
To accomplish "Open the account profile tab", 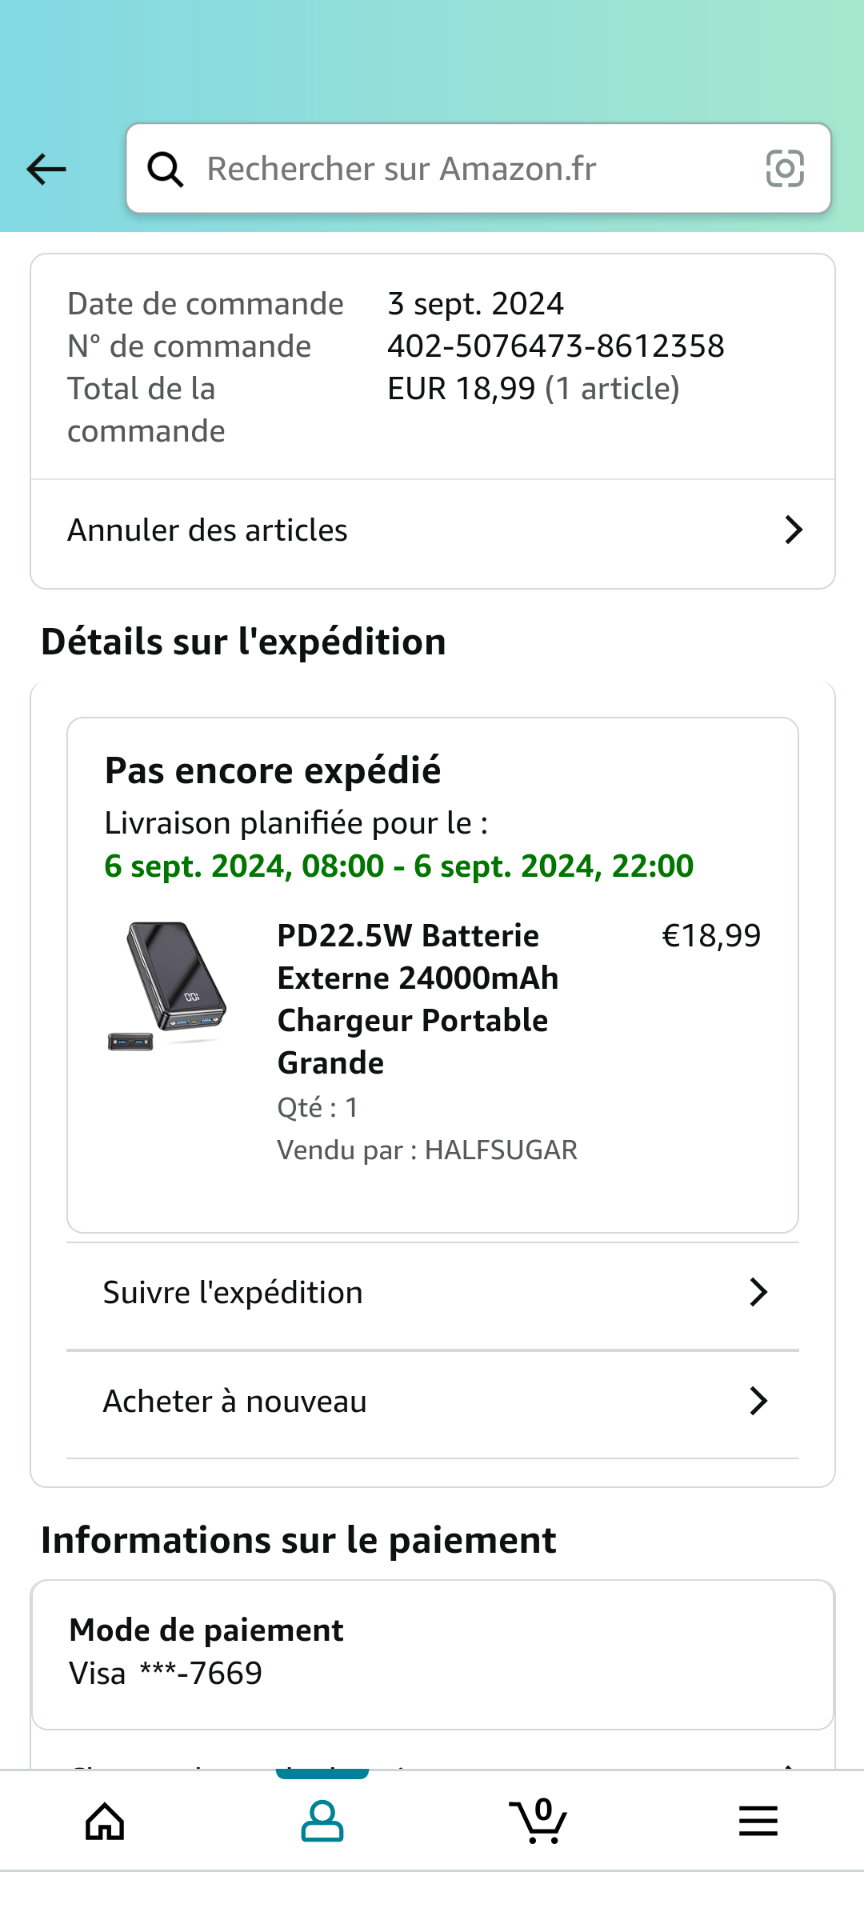I will pos(322,1821).
